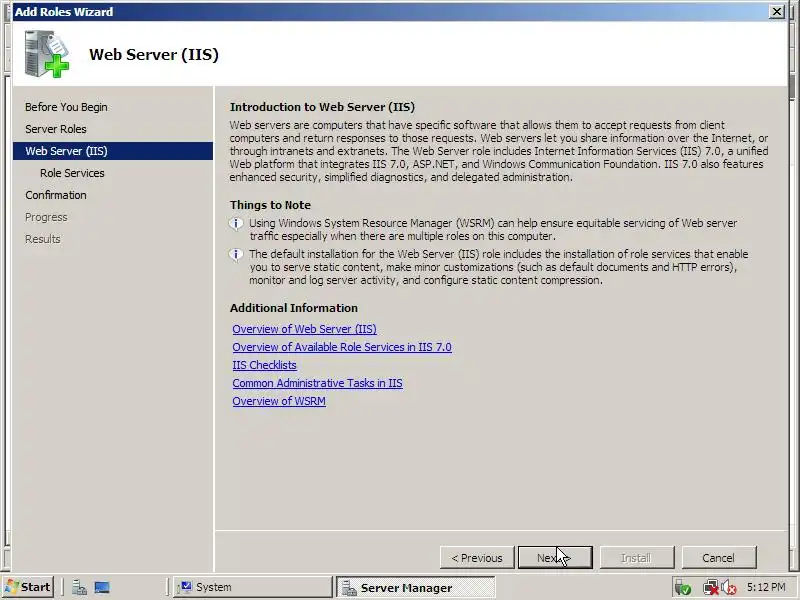Screen dimensions: 800x600
Task: Open the Overview of WSRM link
Action: 279,401
